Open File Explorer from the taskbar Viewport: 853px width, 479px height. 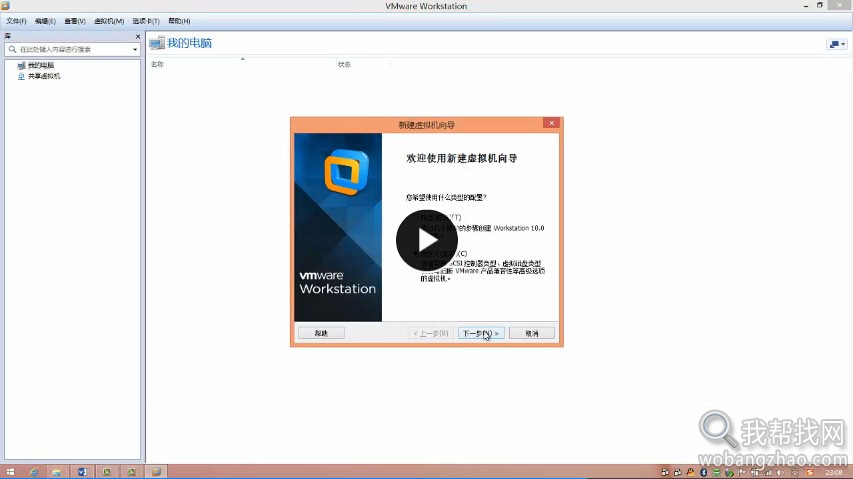click(57, 472)
